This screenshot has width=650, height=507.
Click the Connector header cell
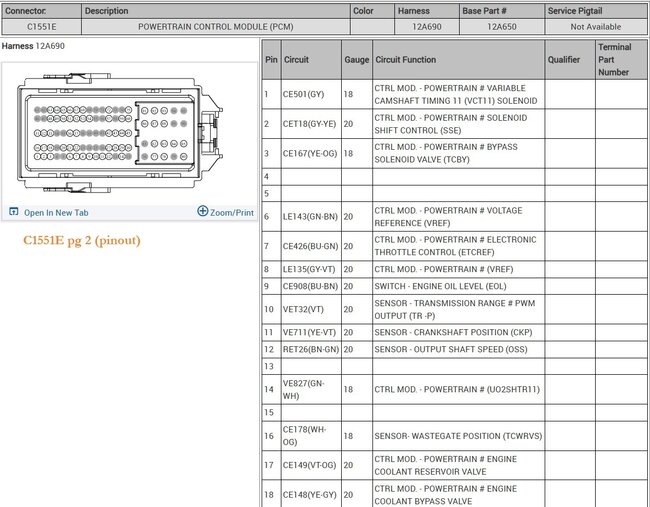click(x=41, y=11)
